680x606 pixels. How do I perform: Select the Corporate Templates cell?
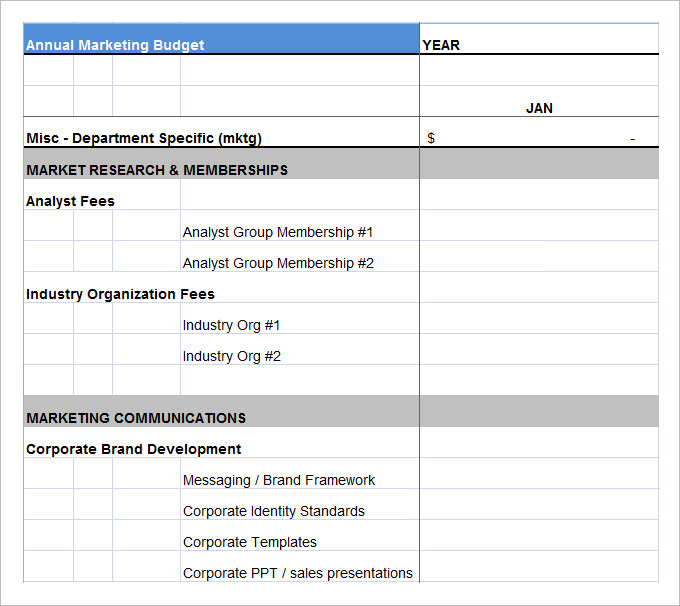[250, 542]
